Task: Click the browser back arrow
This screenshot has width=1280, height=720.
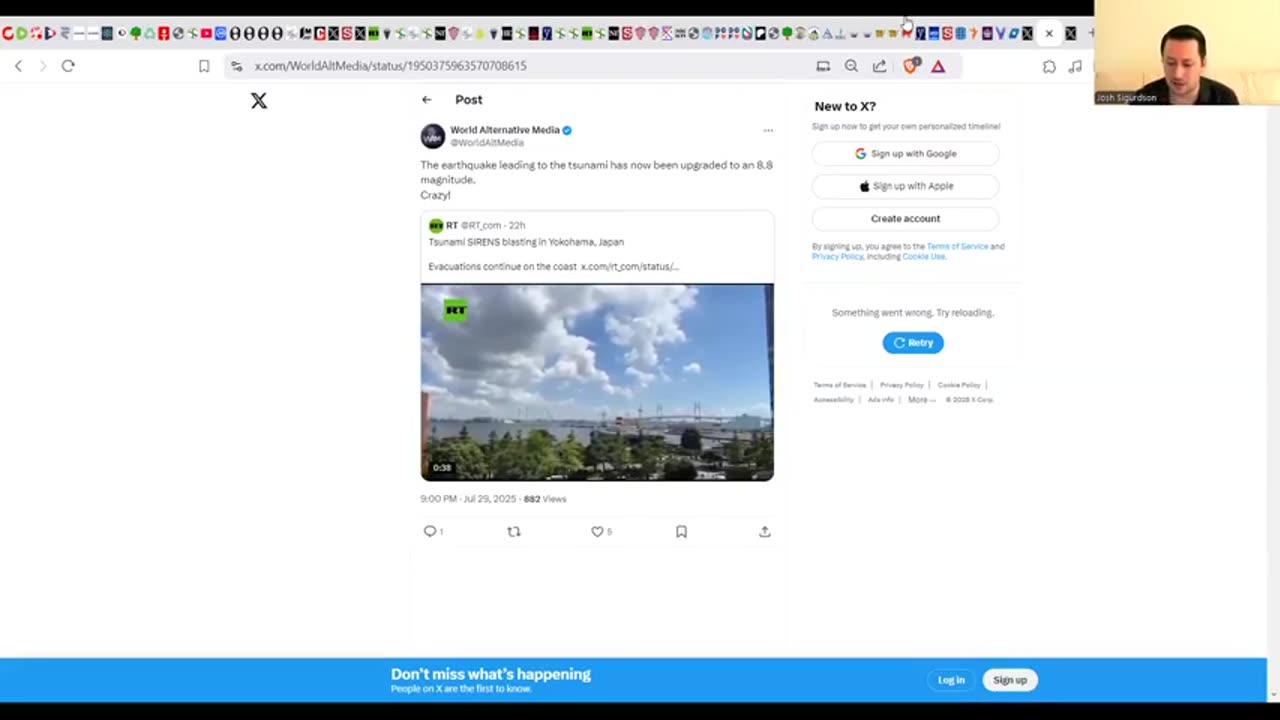Action: point(18,66)
